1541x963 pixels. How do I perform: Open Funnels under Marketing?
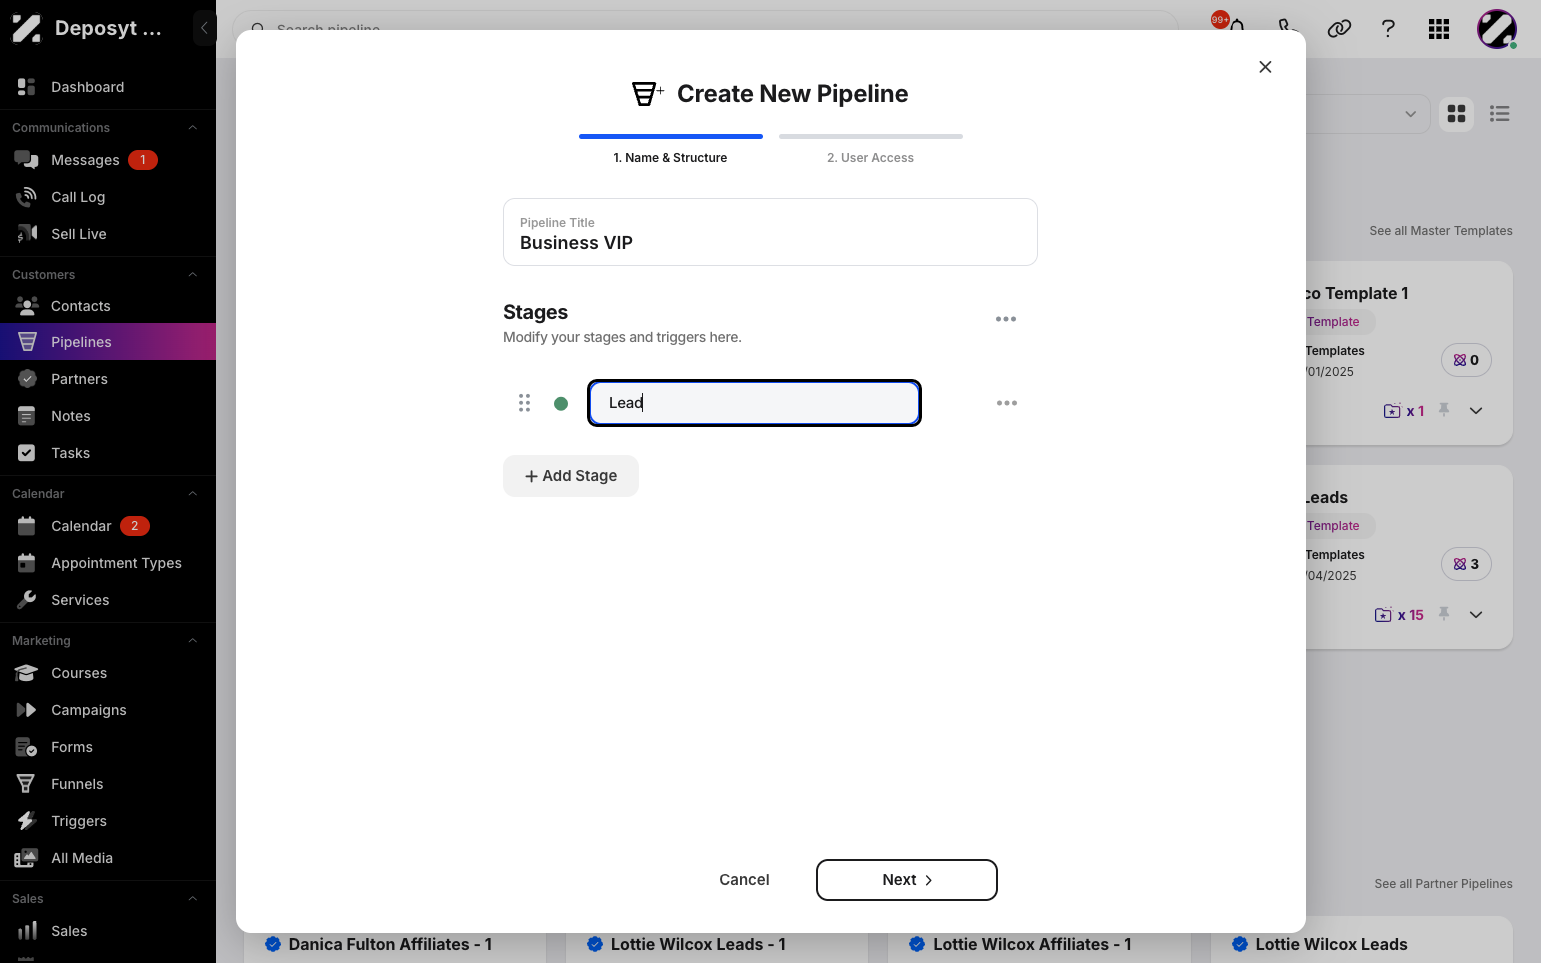point(108,784)
